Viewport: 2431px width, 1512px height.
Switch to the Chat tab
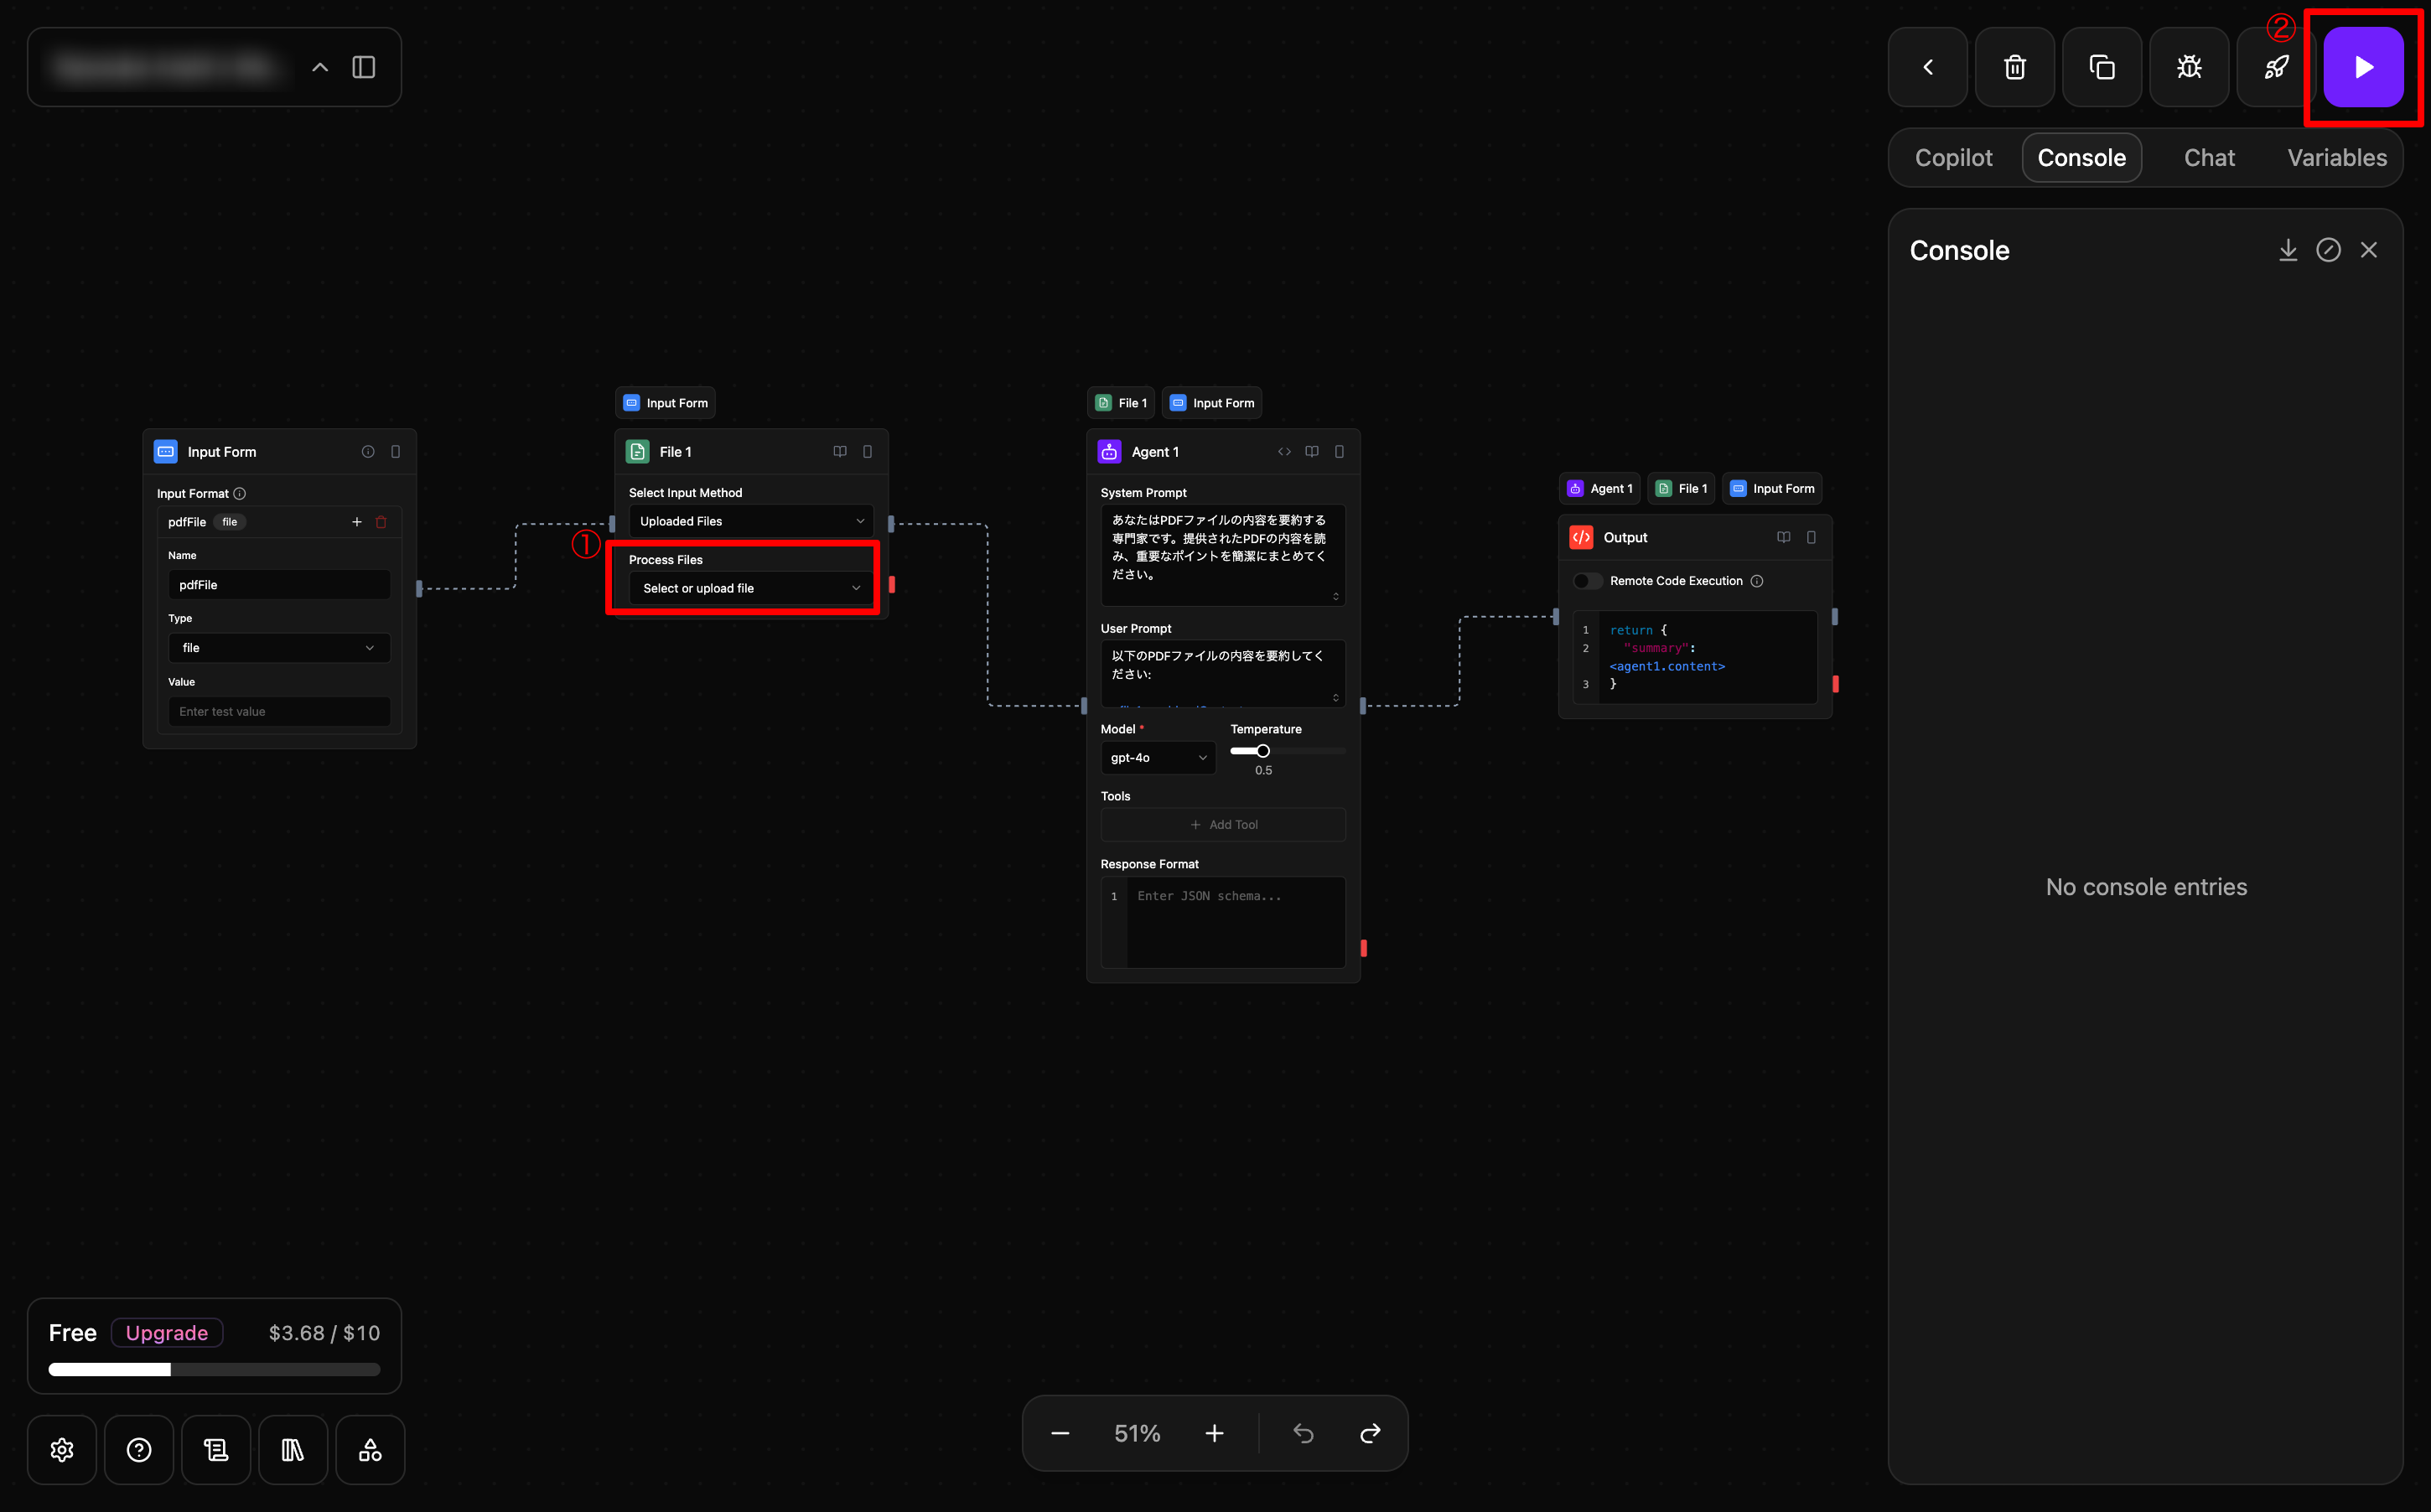coord(2209,158)
